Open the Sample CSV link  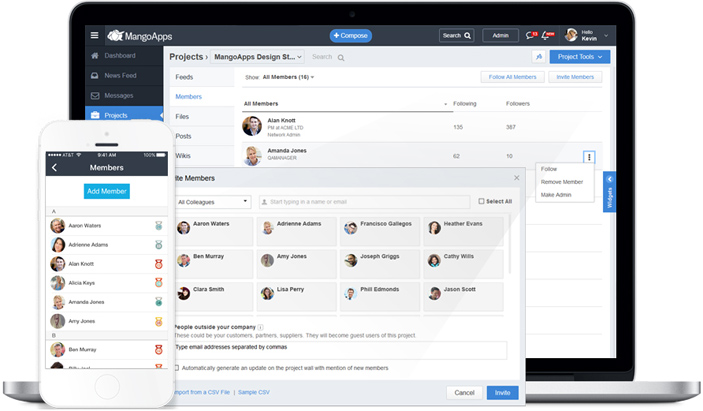click(x=254, y=392)
